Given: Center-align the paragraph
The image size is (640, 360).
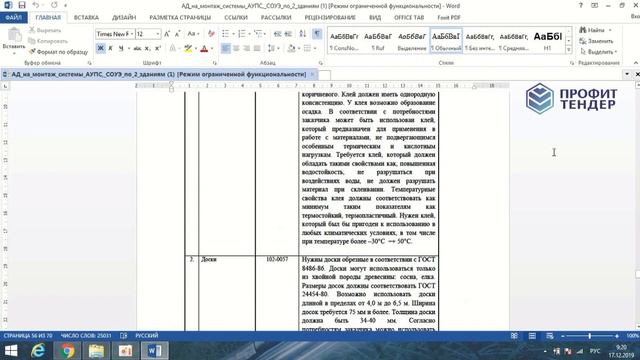Looking at the screenshot, I should point(236,49).
